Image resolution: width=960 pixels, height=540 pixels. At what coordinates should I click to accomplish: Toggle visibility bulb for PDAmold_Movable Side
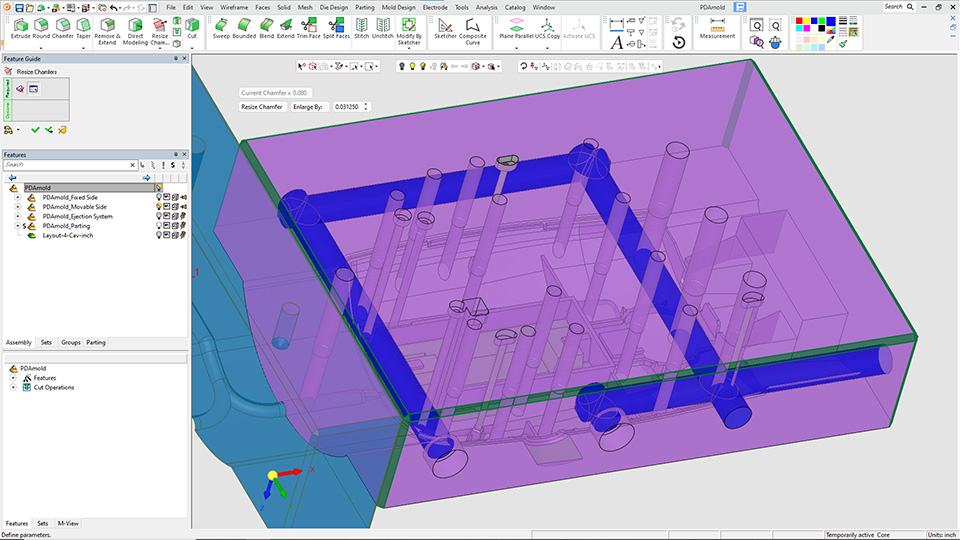159,207
